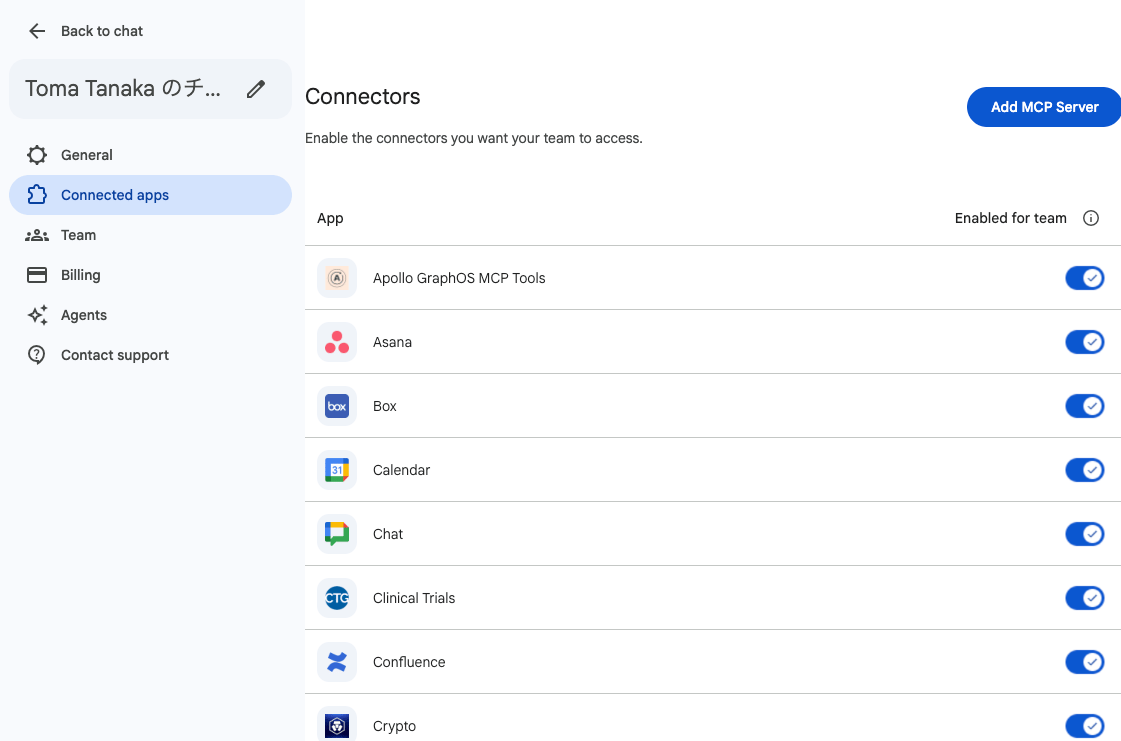Click the Box row label
The image size is (1121, 741).
[385, 406]
